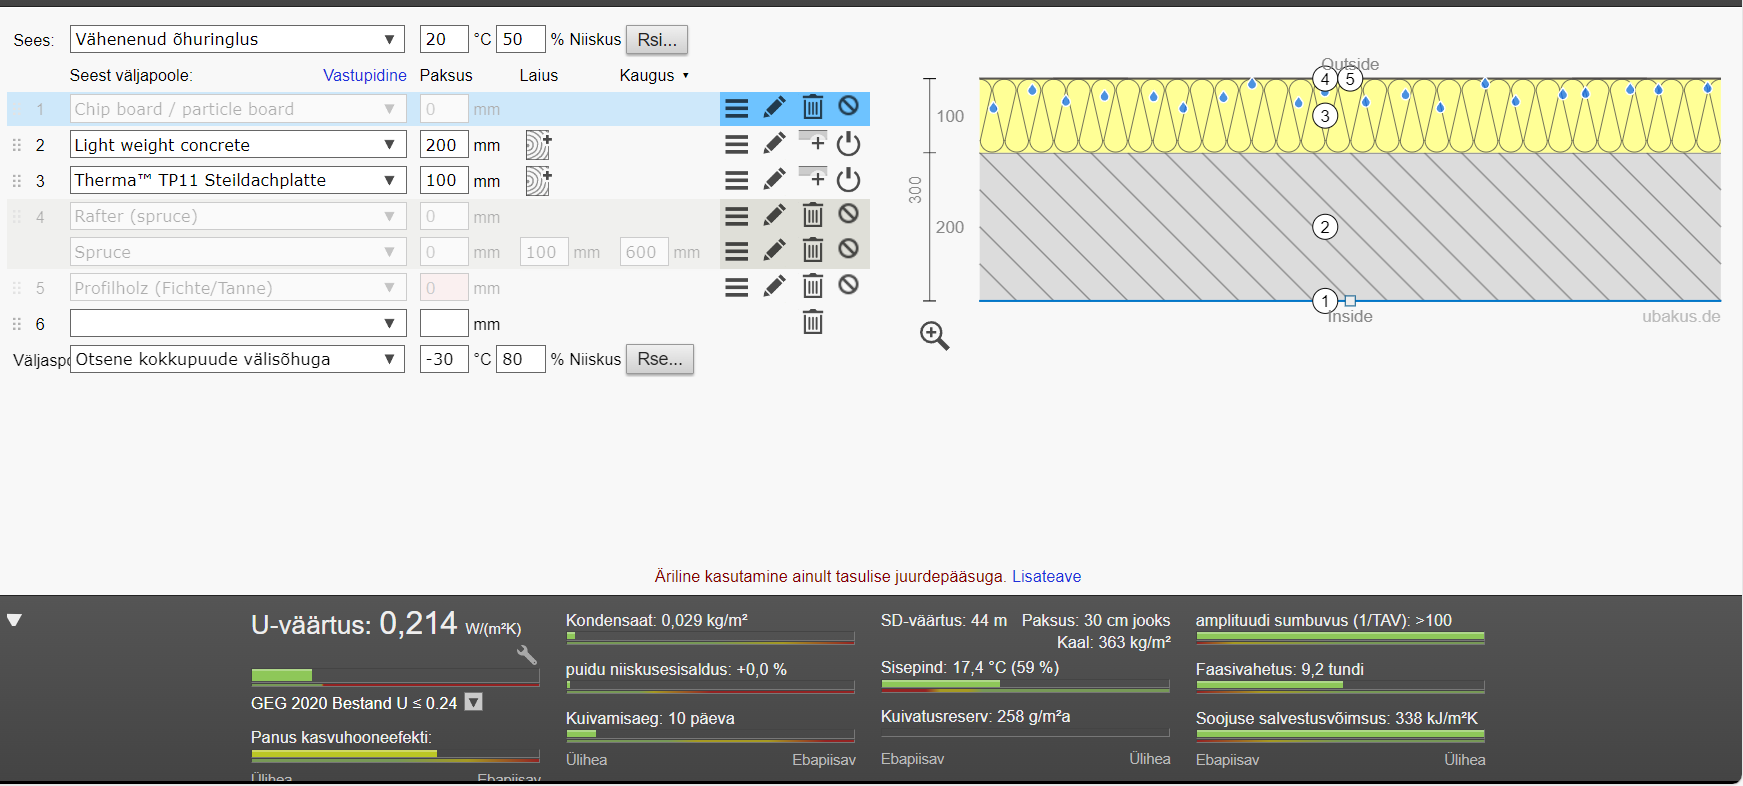Open the GEG 2020 Bestand standard dropdown
Viewport: 1743px width, 786px height.
point(474,702)
